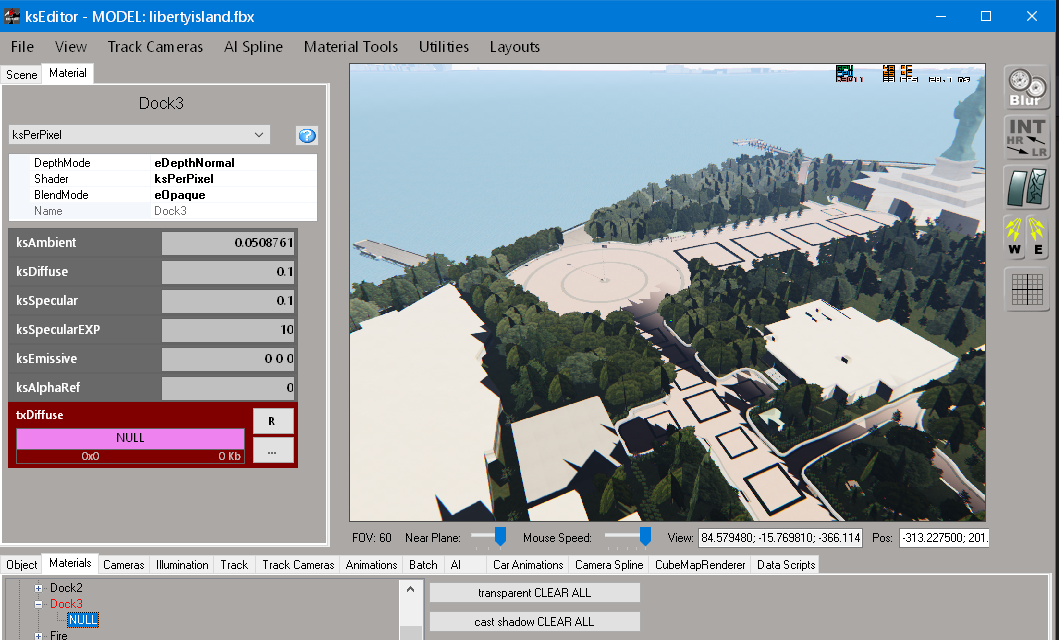This screenshot has height=640, width=1059.
Task: Click the W E lights icon
Action: point(1027,237)
